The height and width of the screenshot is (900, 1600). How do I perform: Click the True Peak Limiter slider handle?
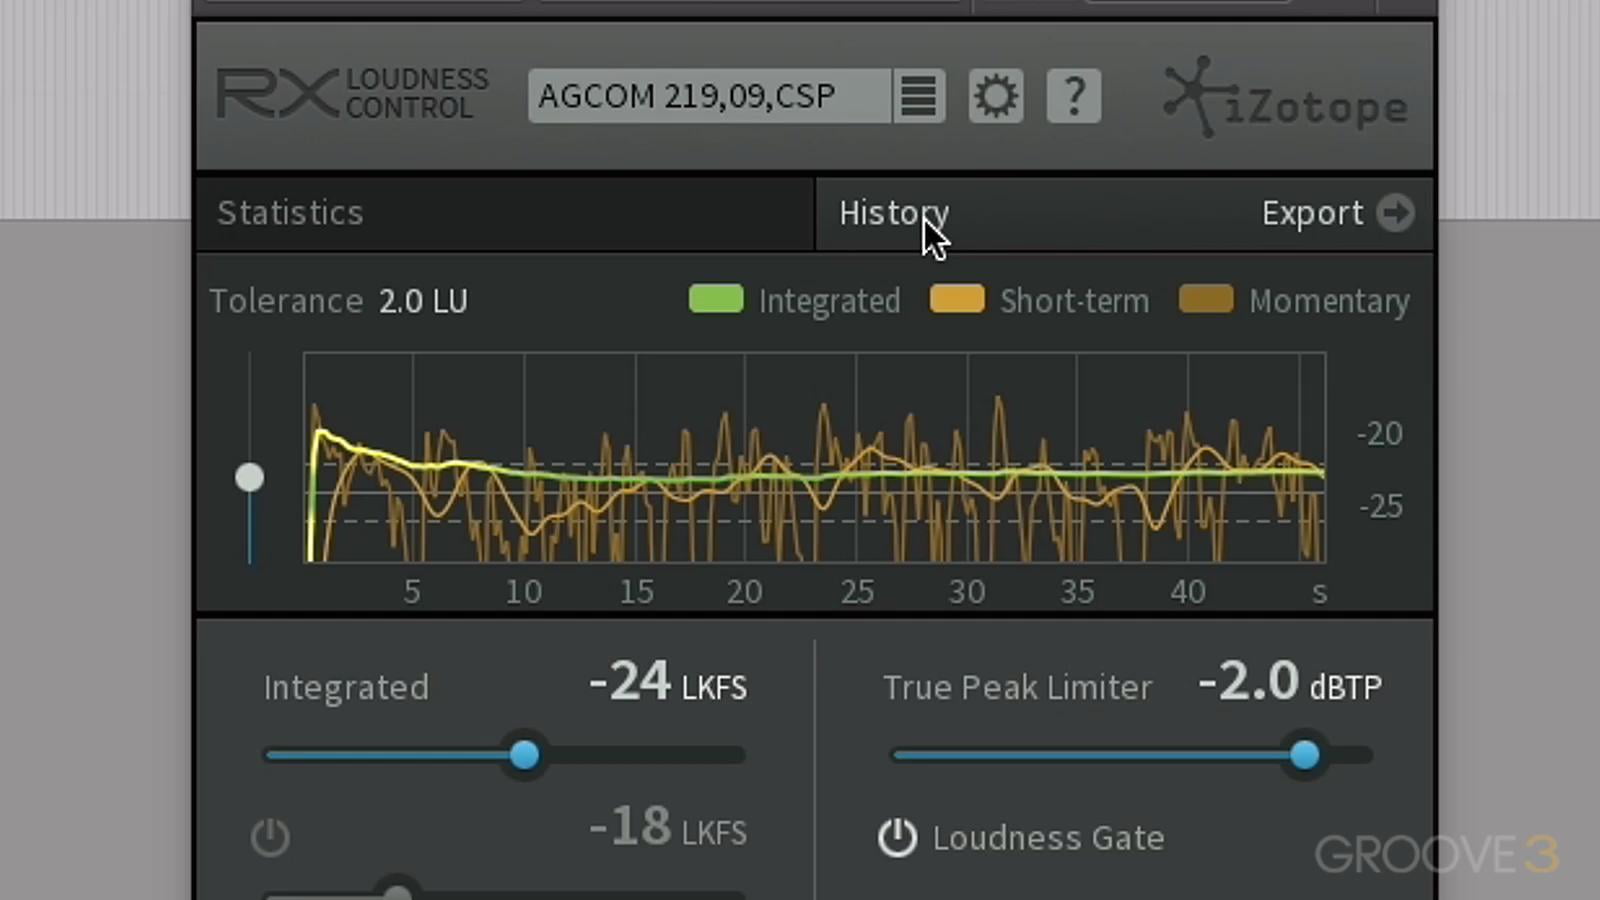(x=1304, y=755)
